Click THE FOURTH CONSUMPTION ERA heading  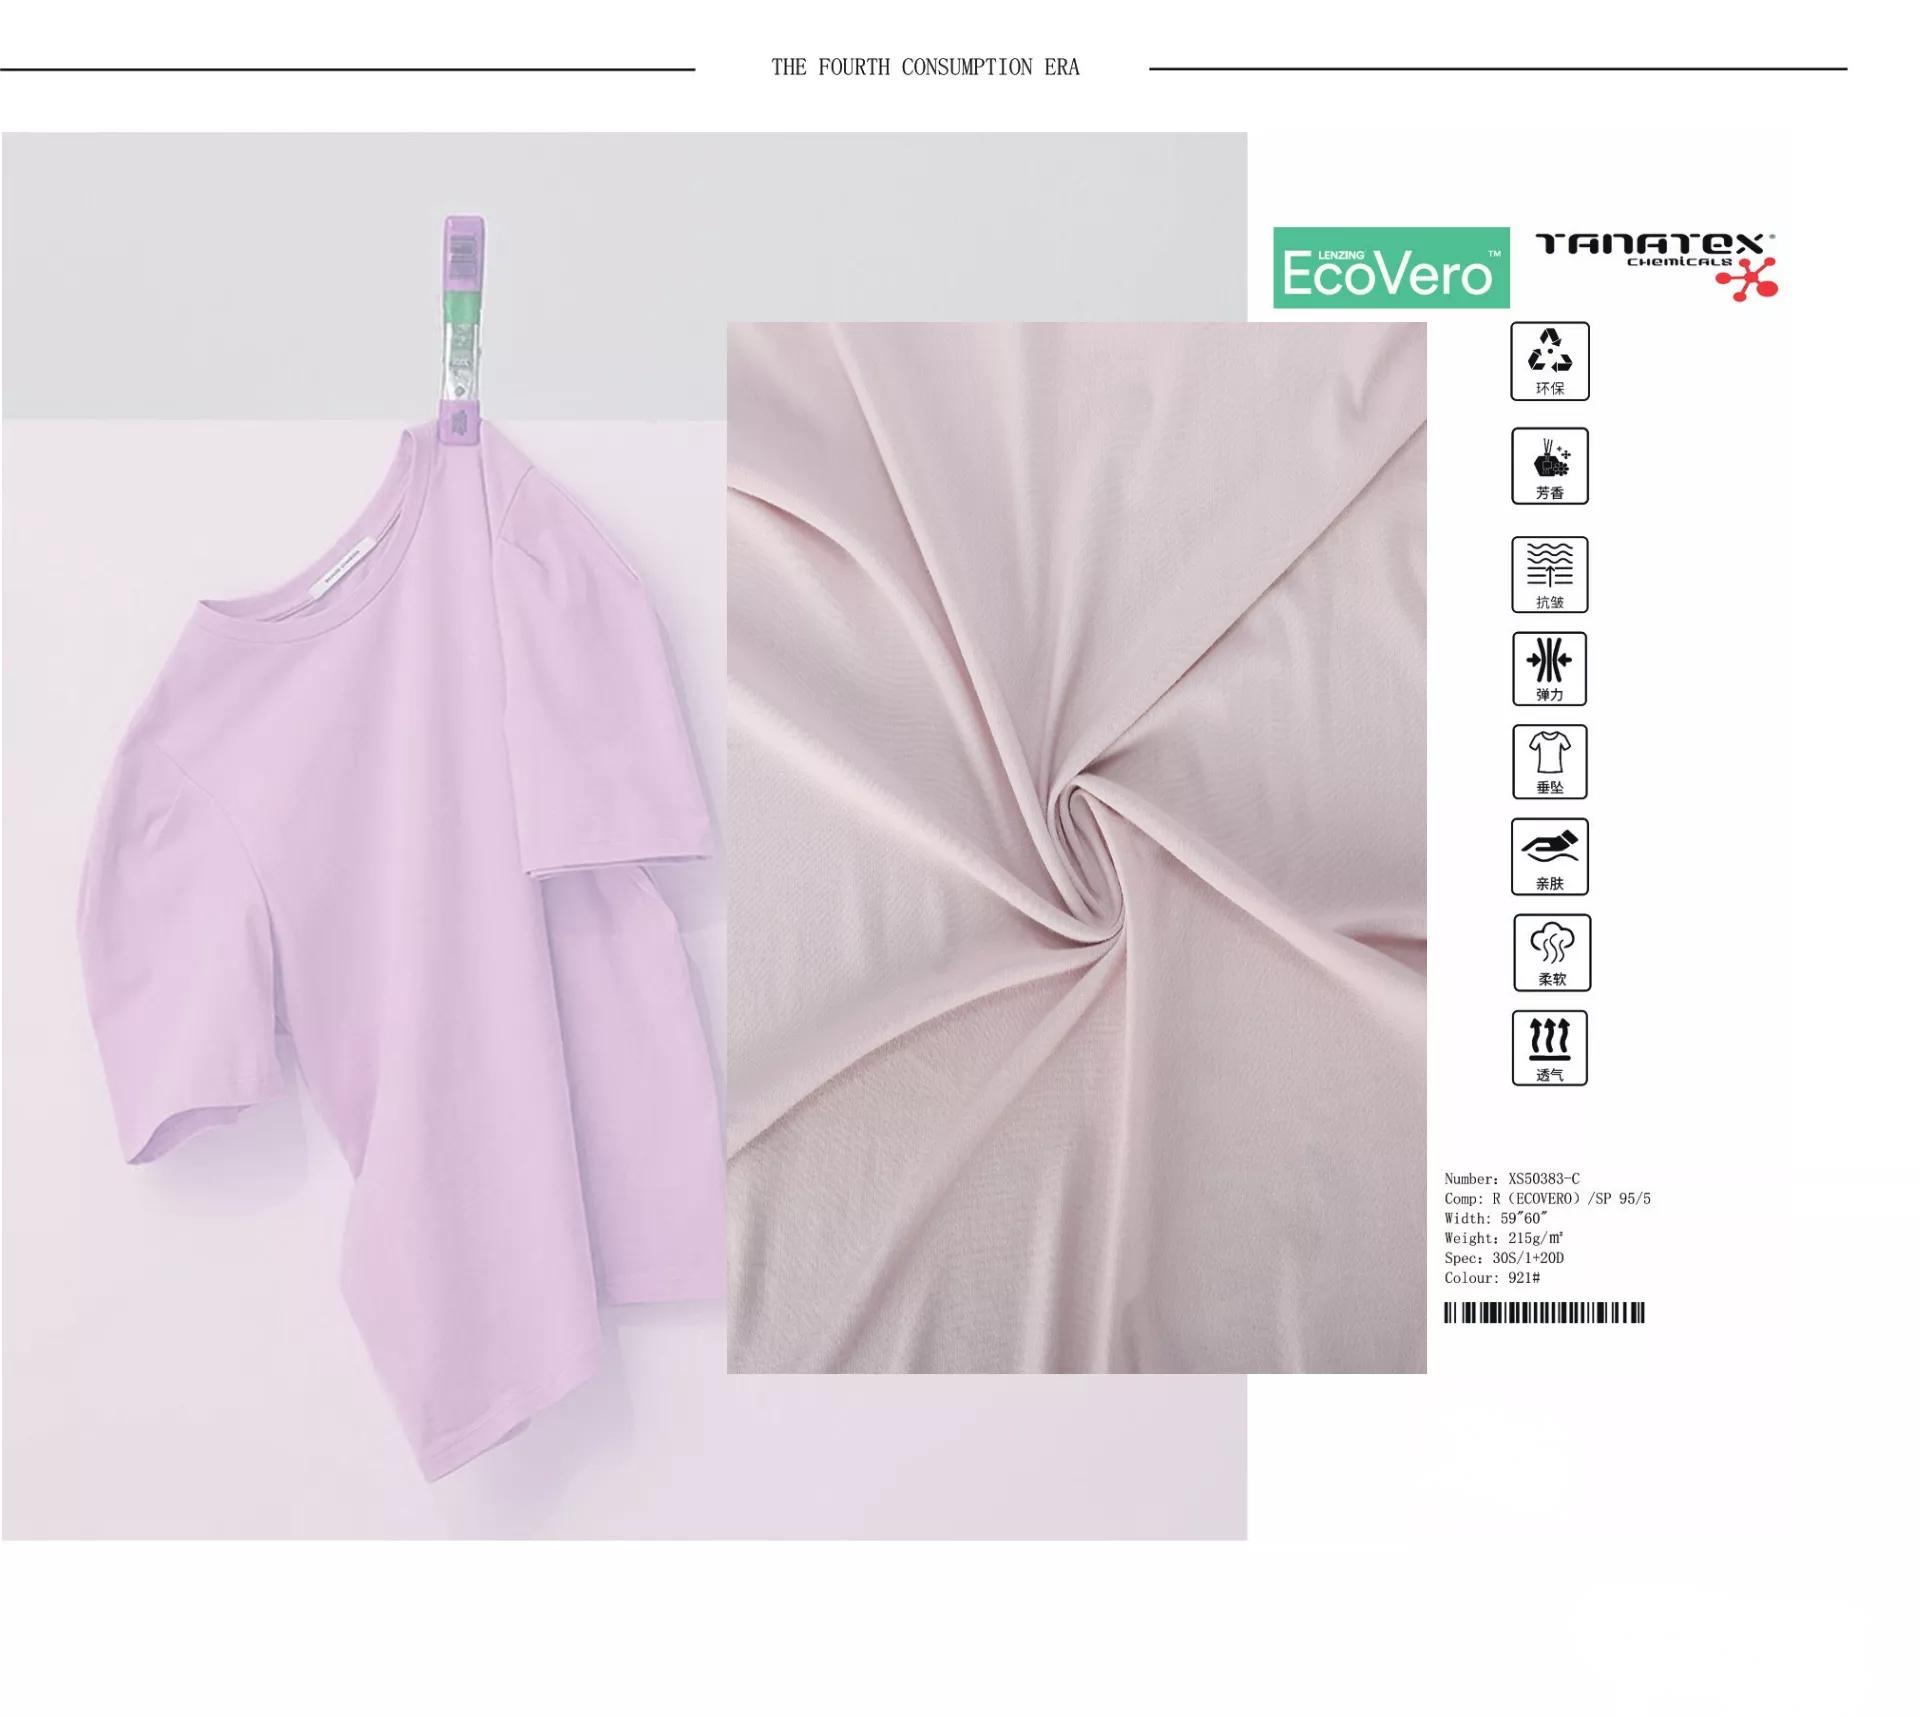925,67
